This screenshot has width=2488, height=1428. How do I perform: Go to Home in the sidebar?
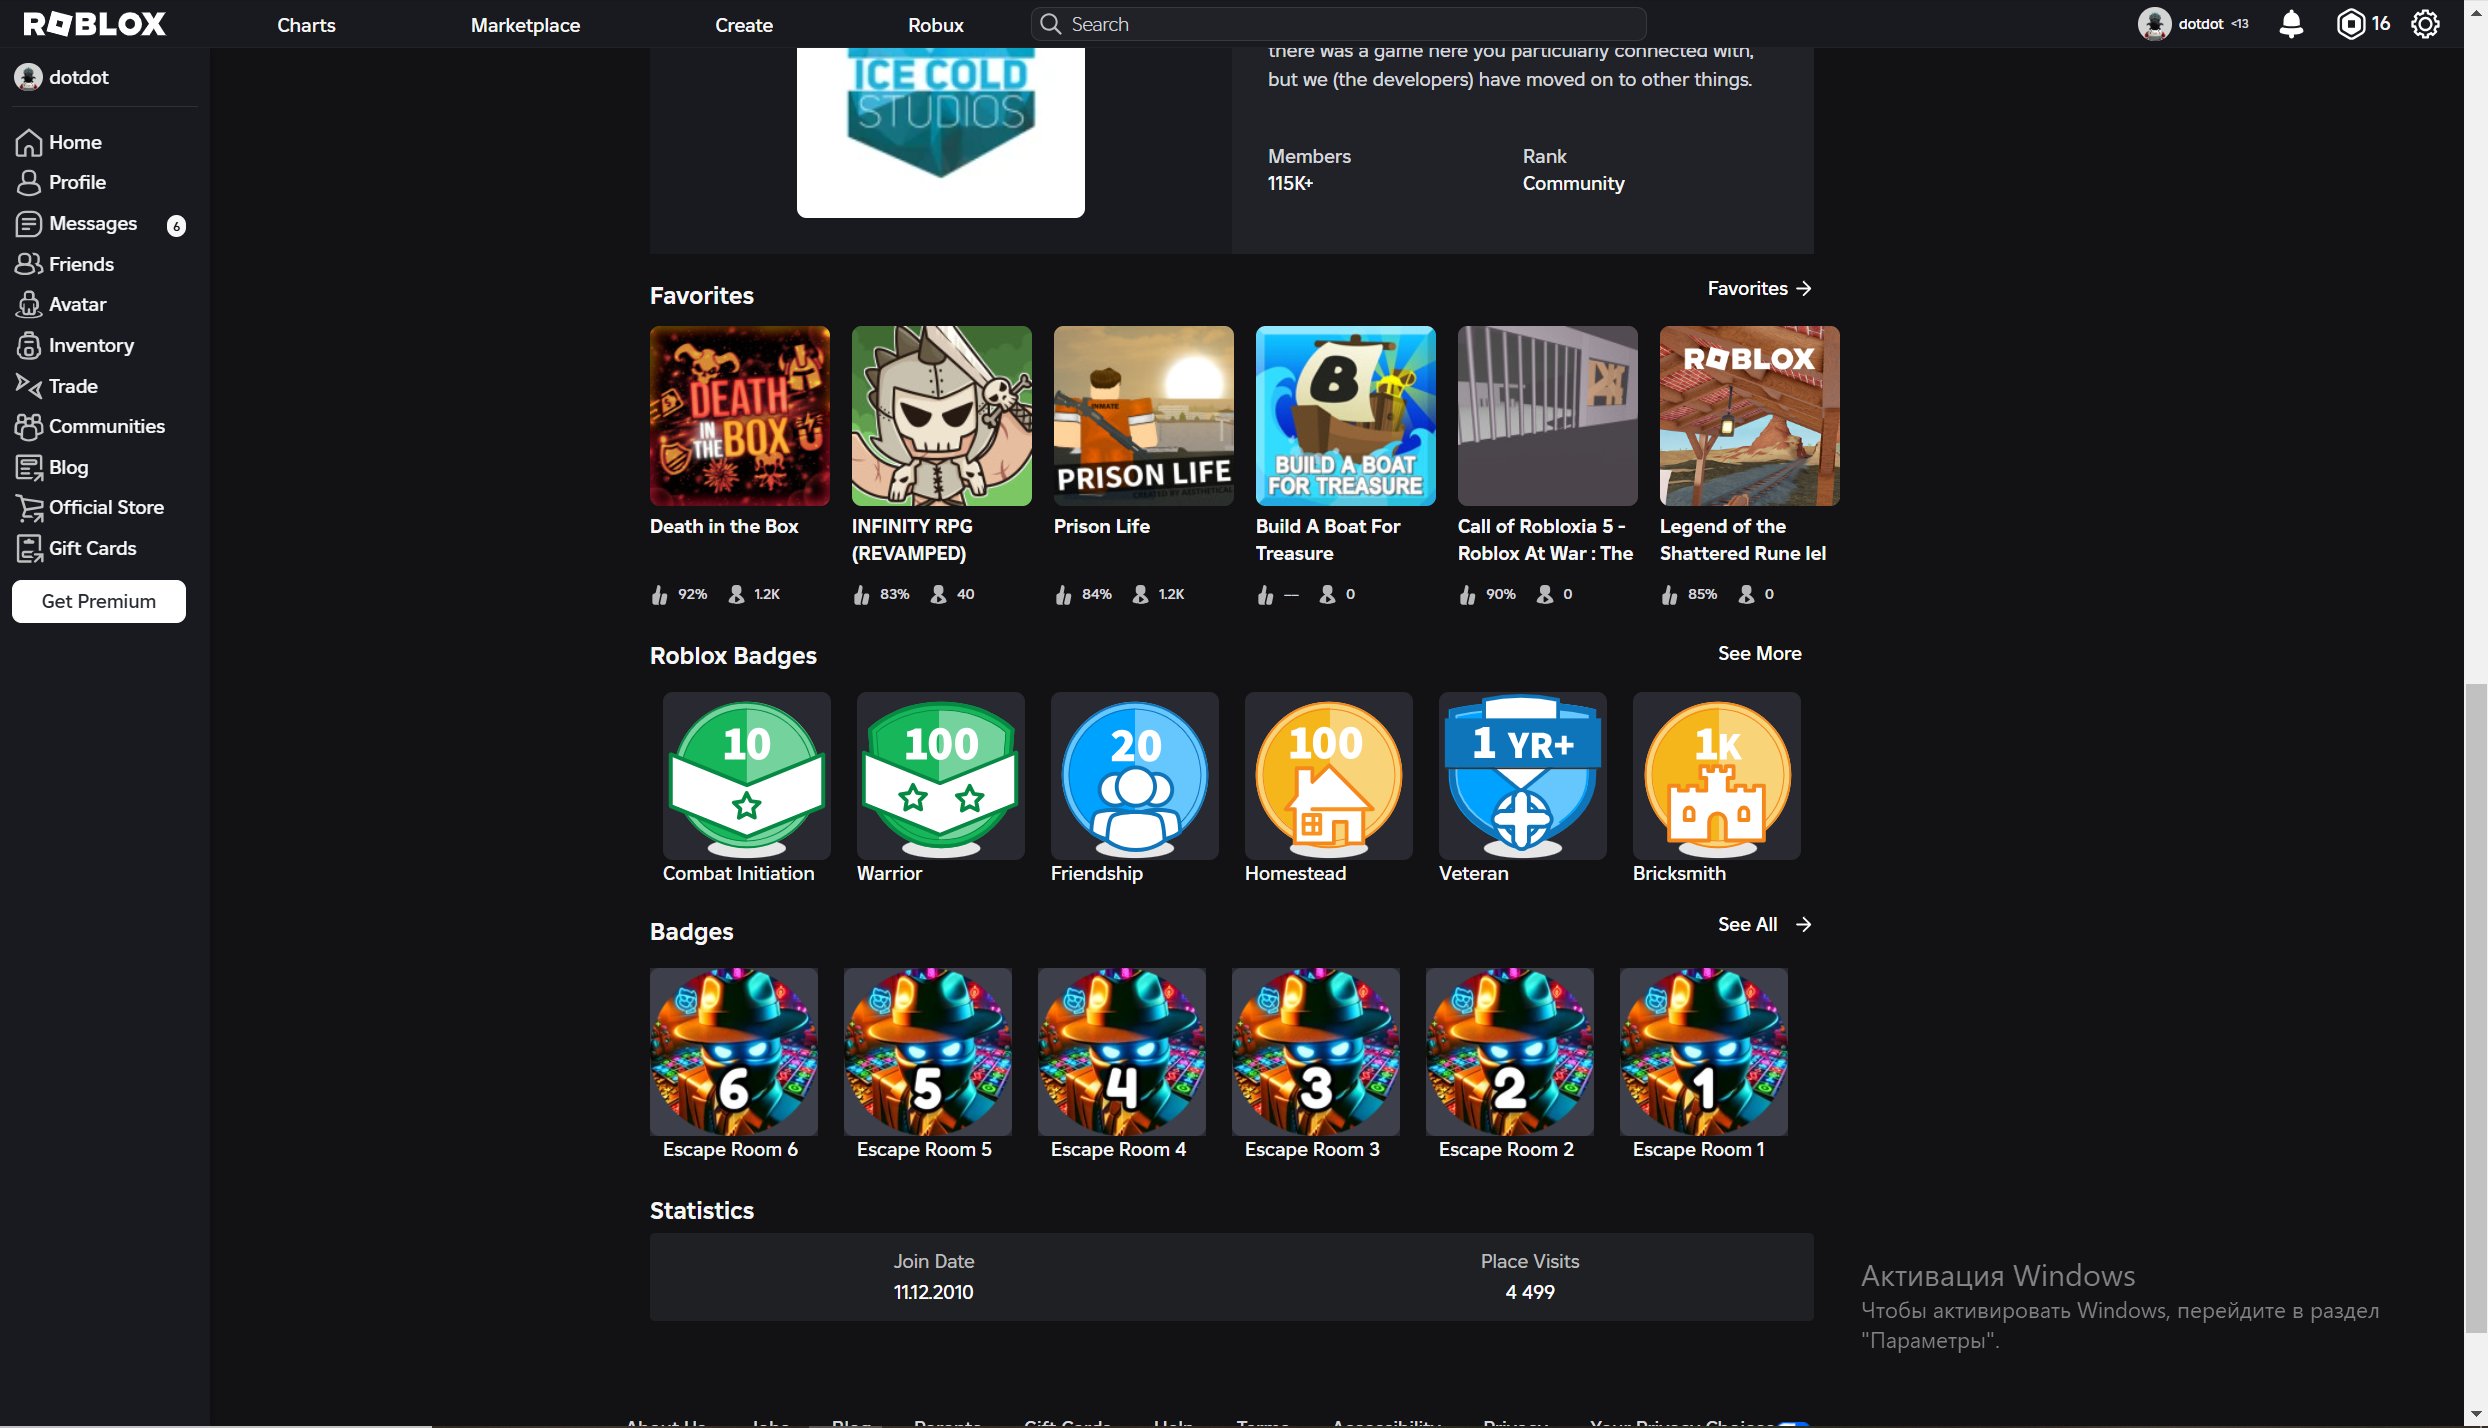coord(59,142)
